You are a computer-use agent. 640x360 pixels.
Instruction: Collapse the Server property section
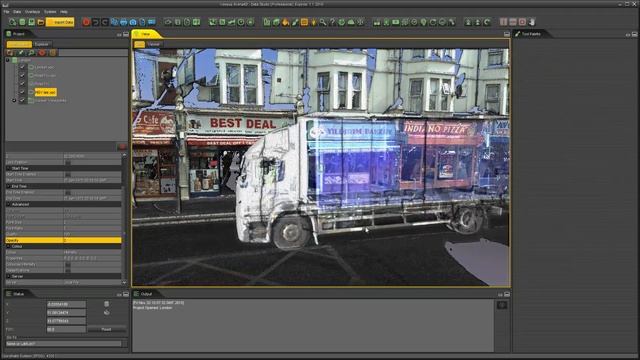point(9,276)
